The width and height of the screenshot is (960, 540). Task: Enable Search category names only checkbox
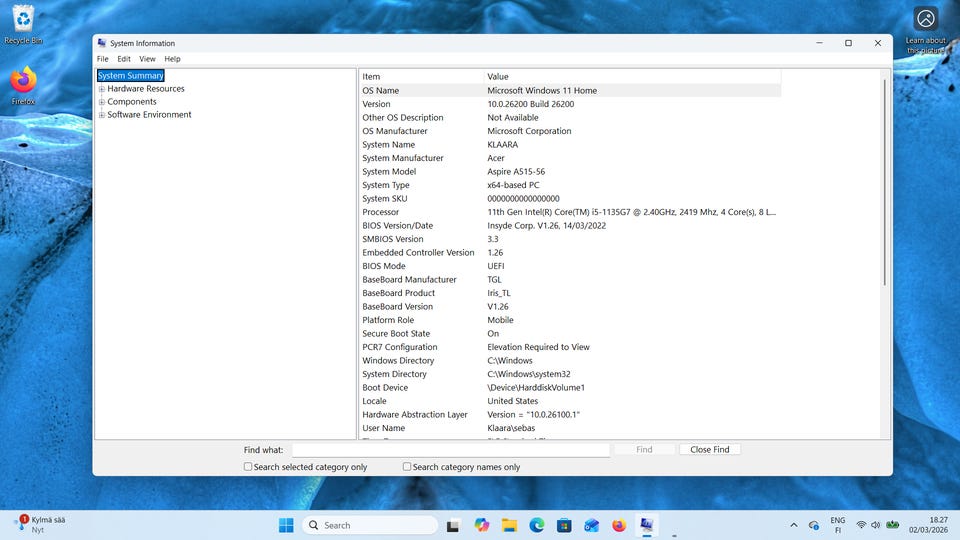click(407, 467)
